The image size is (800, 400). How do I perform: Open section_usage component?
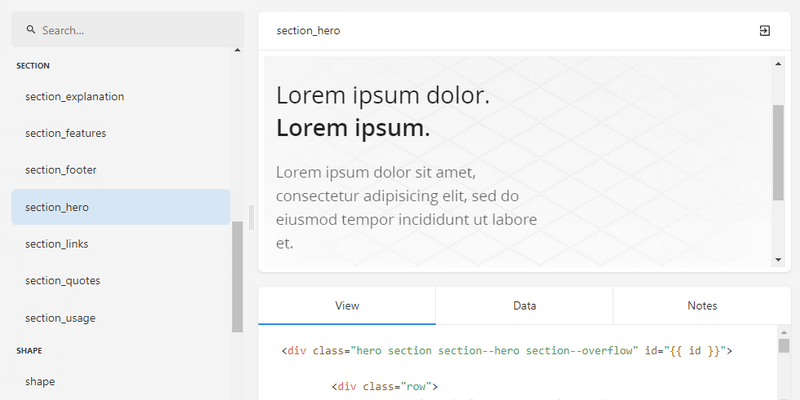(x=60, y=318)
